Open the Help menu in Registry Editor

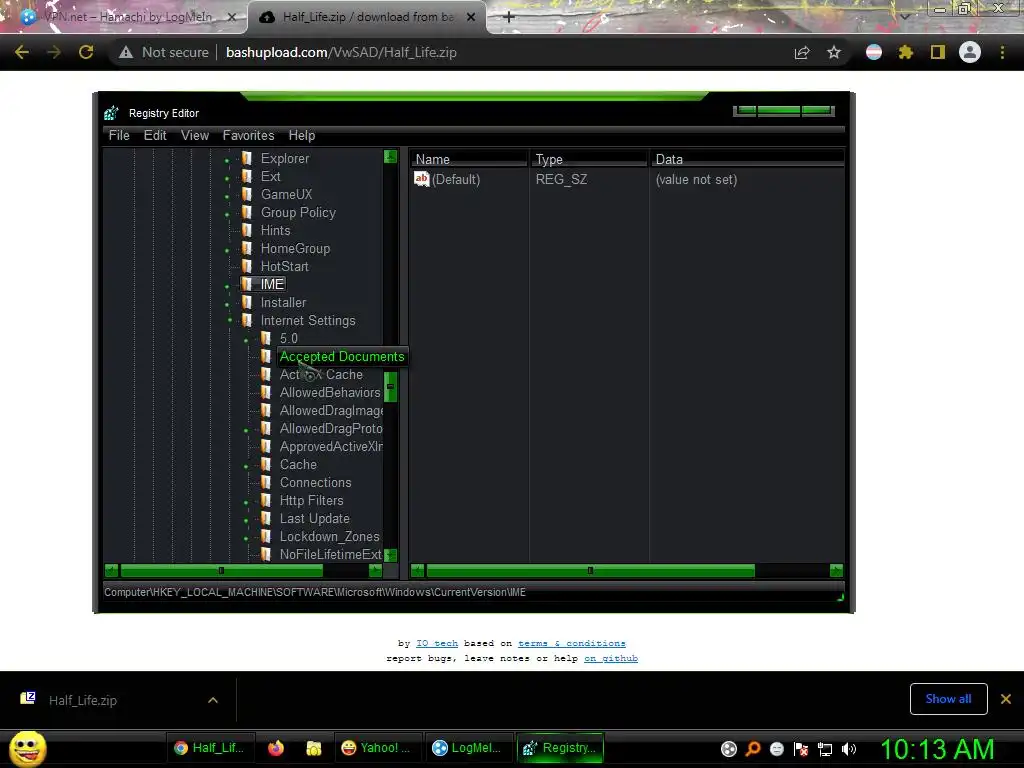(x=302, y=135)
